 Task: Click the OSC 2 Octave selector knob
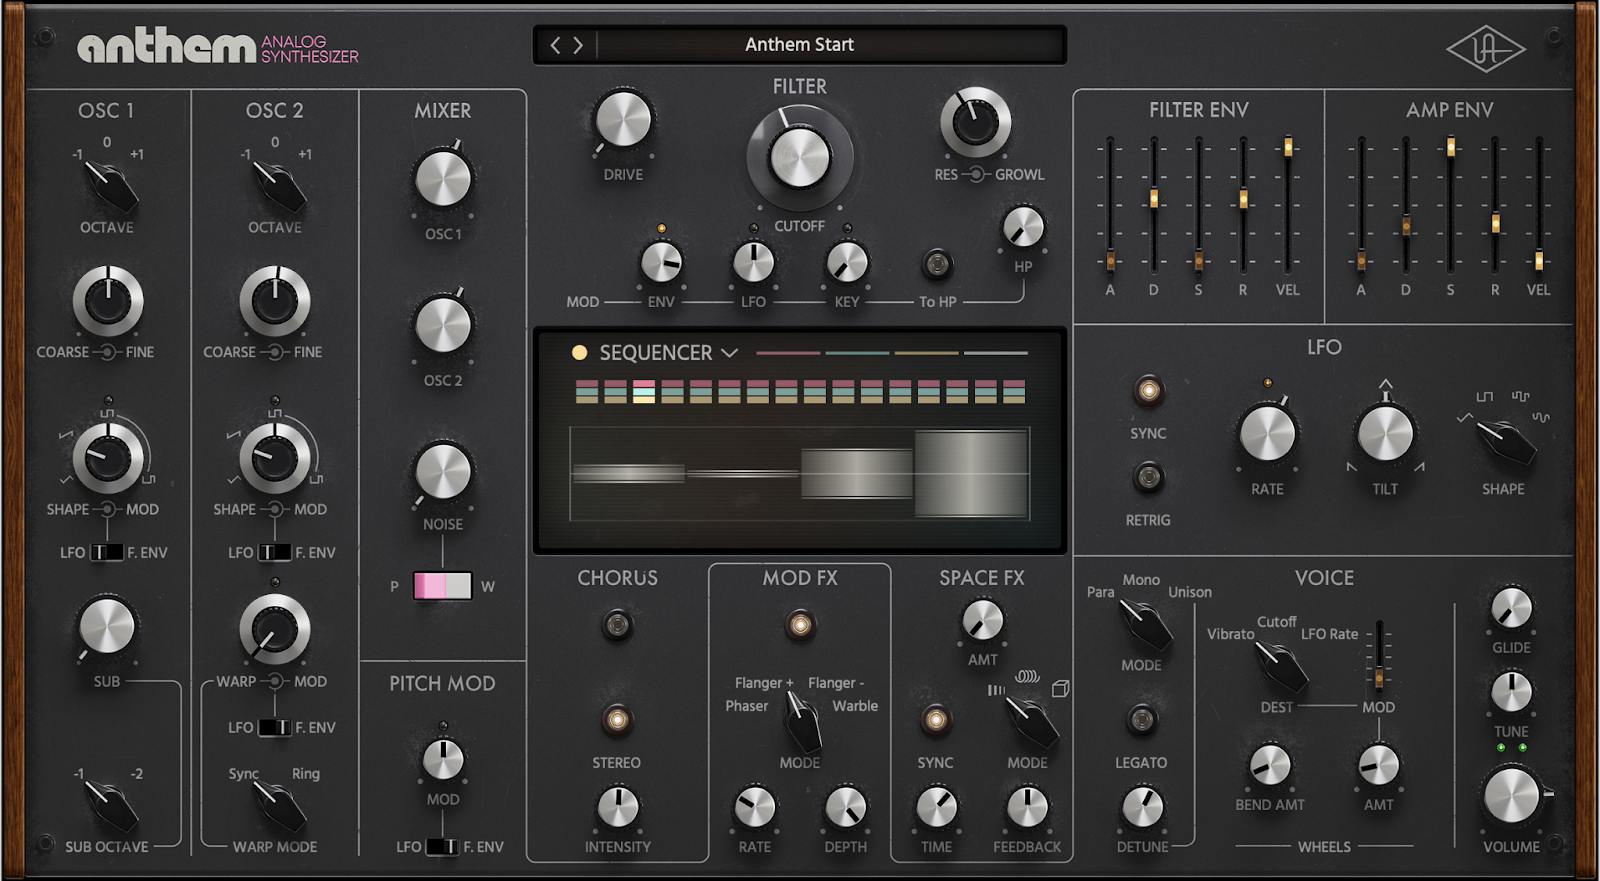(x=278, y=187)
